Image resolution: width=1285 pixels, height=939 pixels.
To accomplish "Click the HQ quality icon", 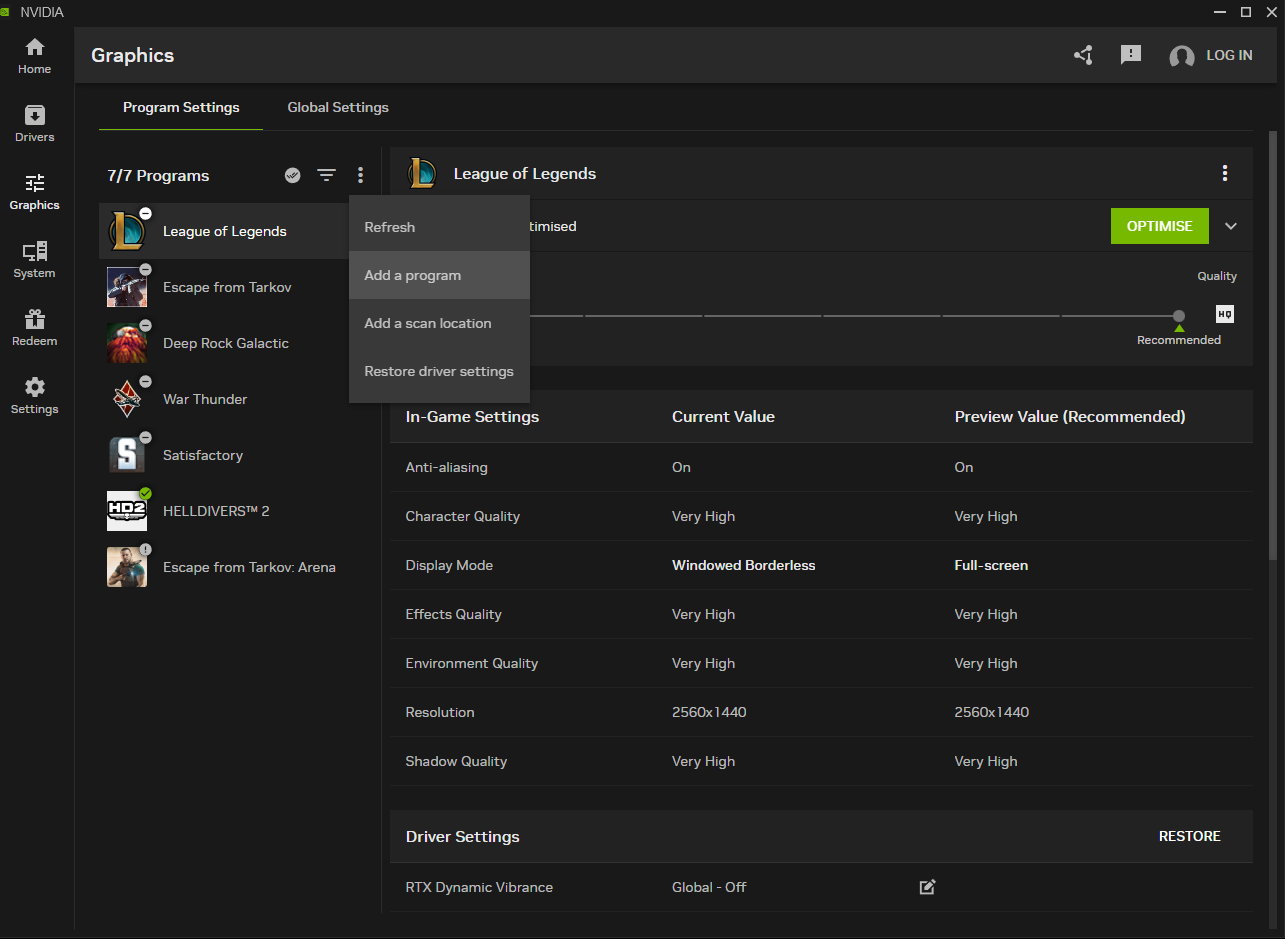I will tap(1225, 314).
